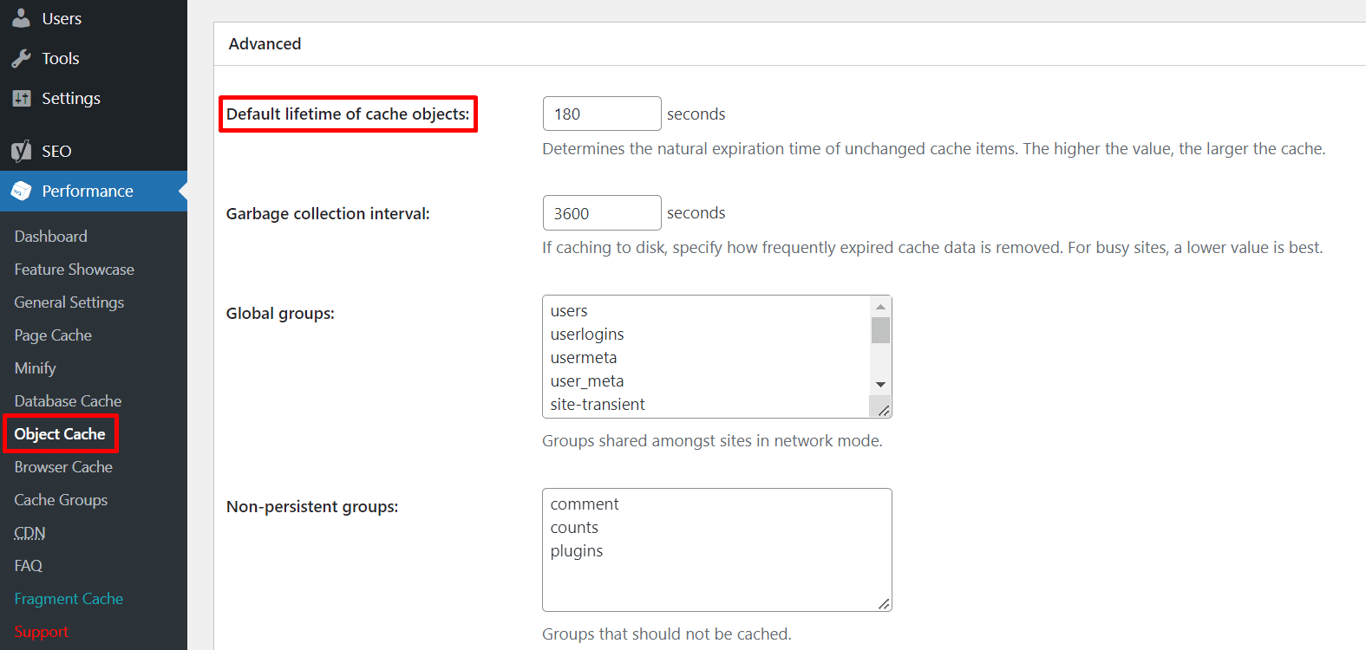
Task: Switch to Browser Cache settings
Action: click(x=61, y=467)
